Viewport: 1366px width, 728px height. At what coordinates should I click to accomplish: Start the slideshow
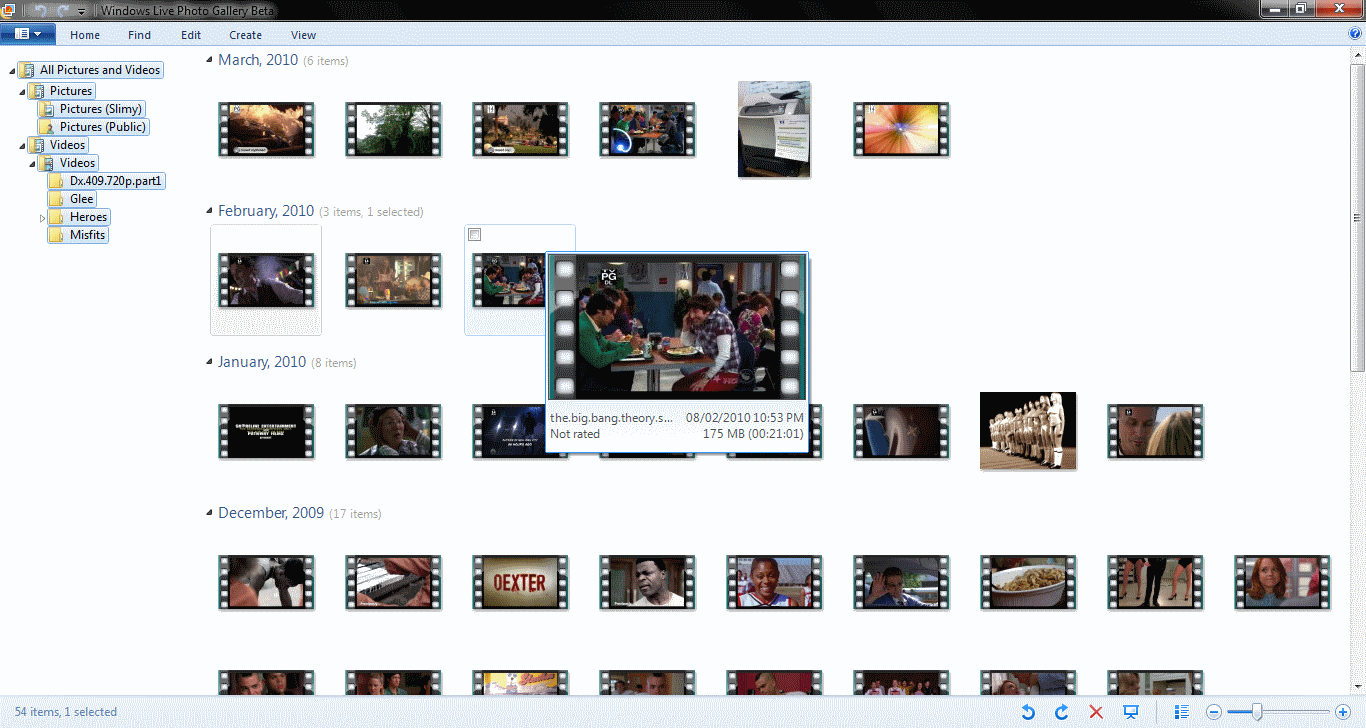(1130, 711)
